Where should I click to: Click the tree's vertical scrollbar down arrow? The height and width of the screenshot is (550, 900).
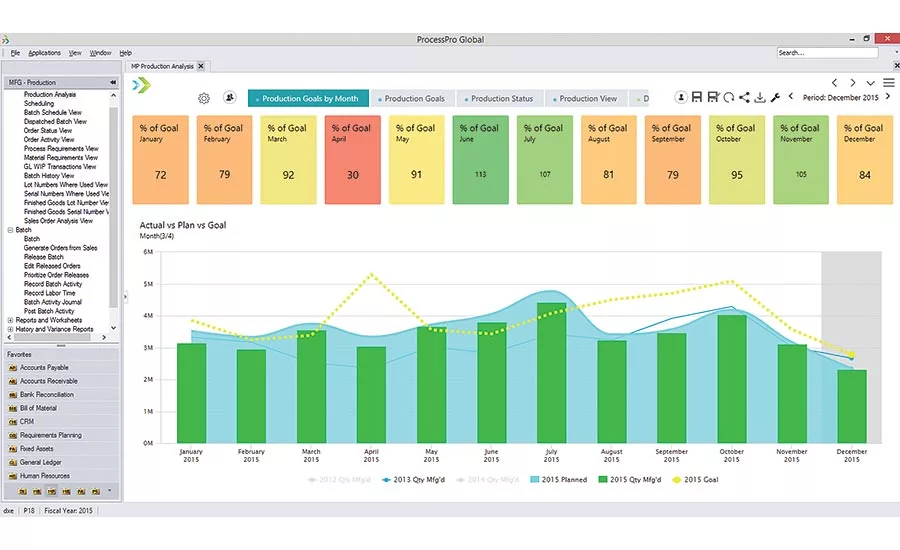coord(113,328)
